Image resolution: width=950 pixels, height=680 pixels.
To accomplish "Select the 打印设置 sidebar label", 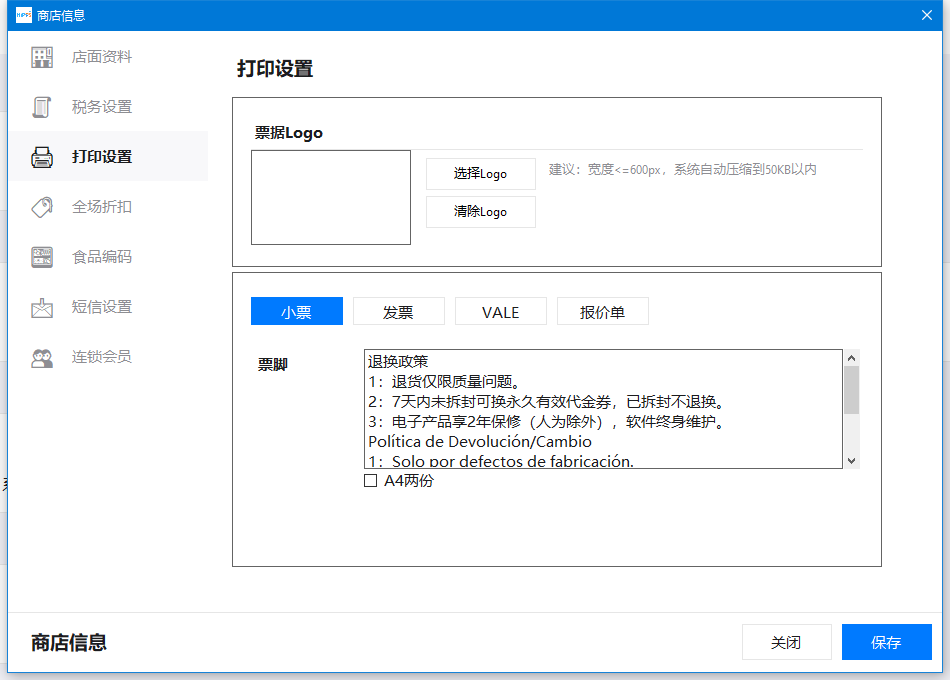I will pos(102,157).
